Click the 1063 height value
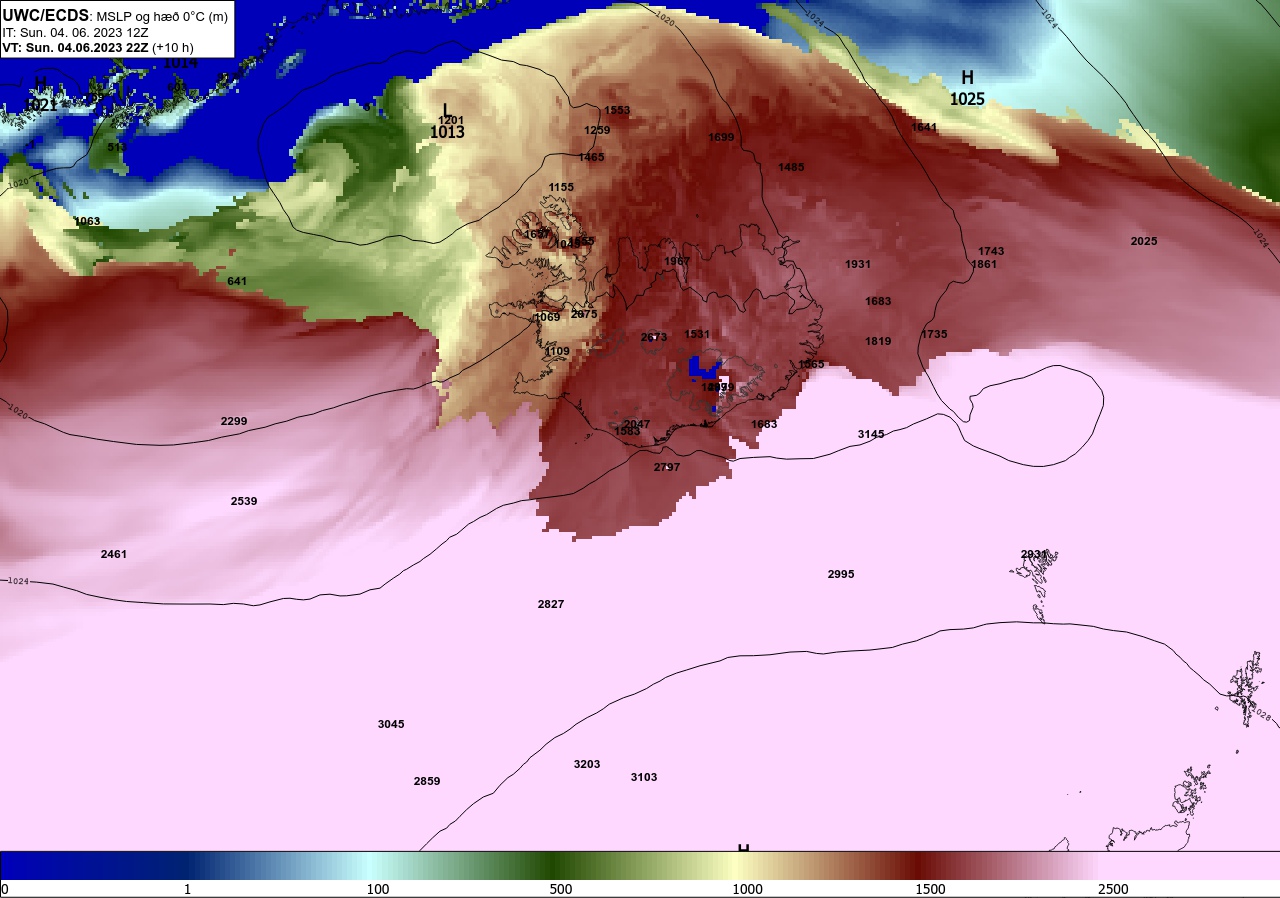The height and width of the screenshot is (898, 1280). (x=87, y=221)
